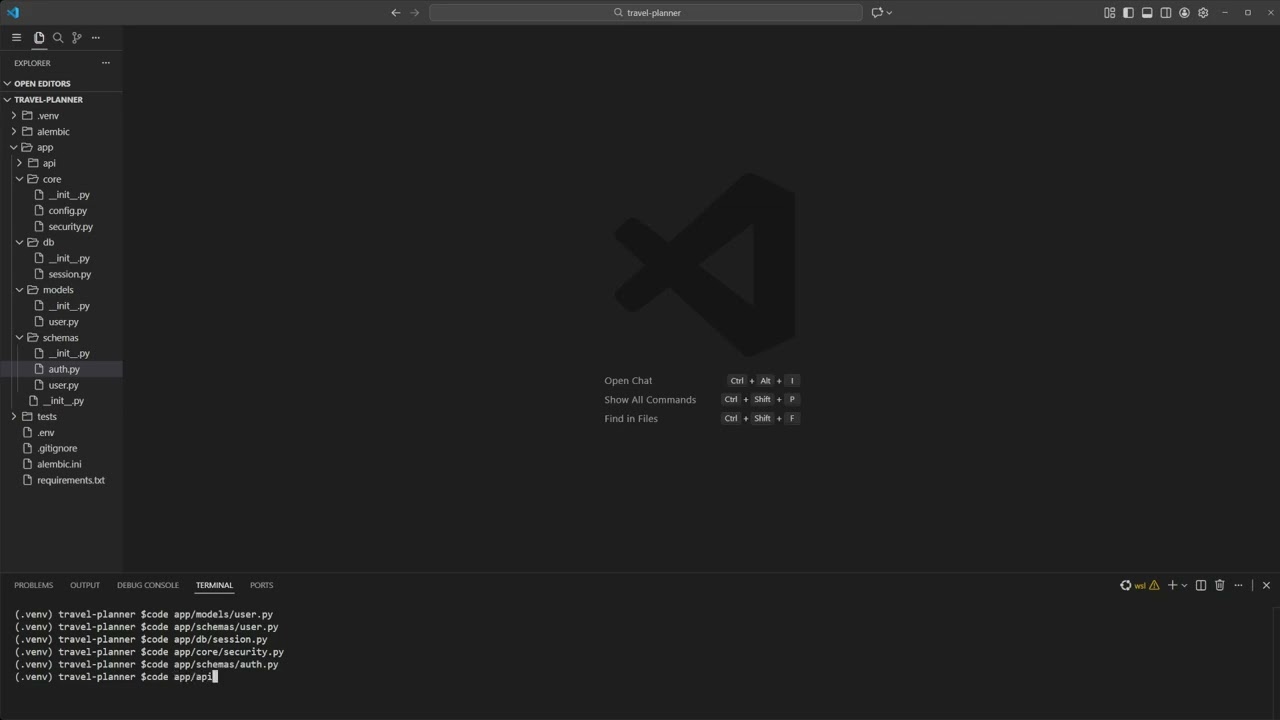Open security.py file
The height and width of the screenshot is (720, 1280).
(61, 227)
